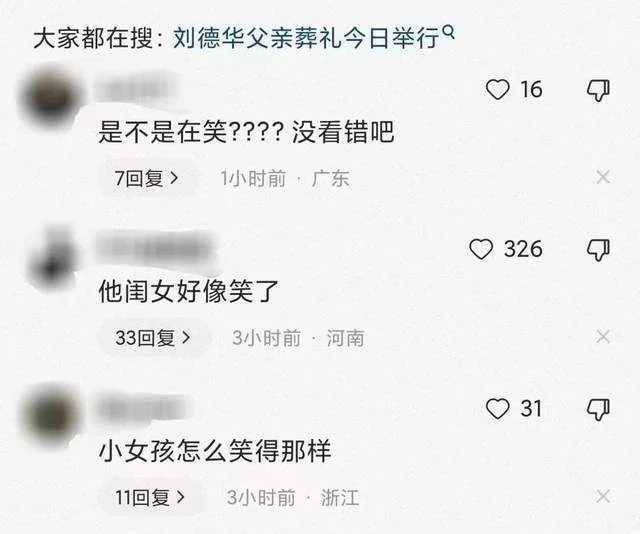The width and height of the screenshot is (640, 534).
Task: Expand the 7回复 replies
Action: (146, 178)
